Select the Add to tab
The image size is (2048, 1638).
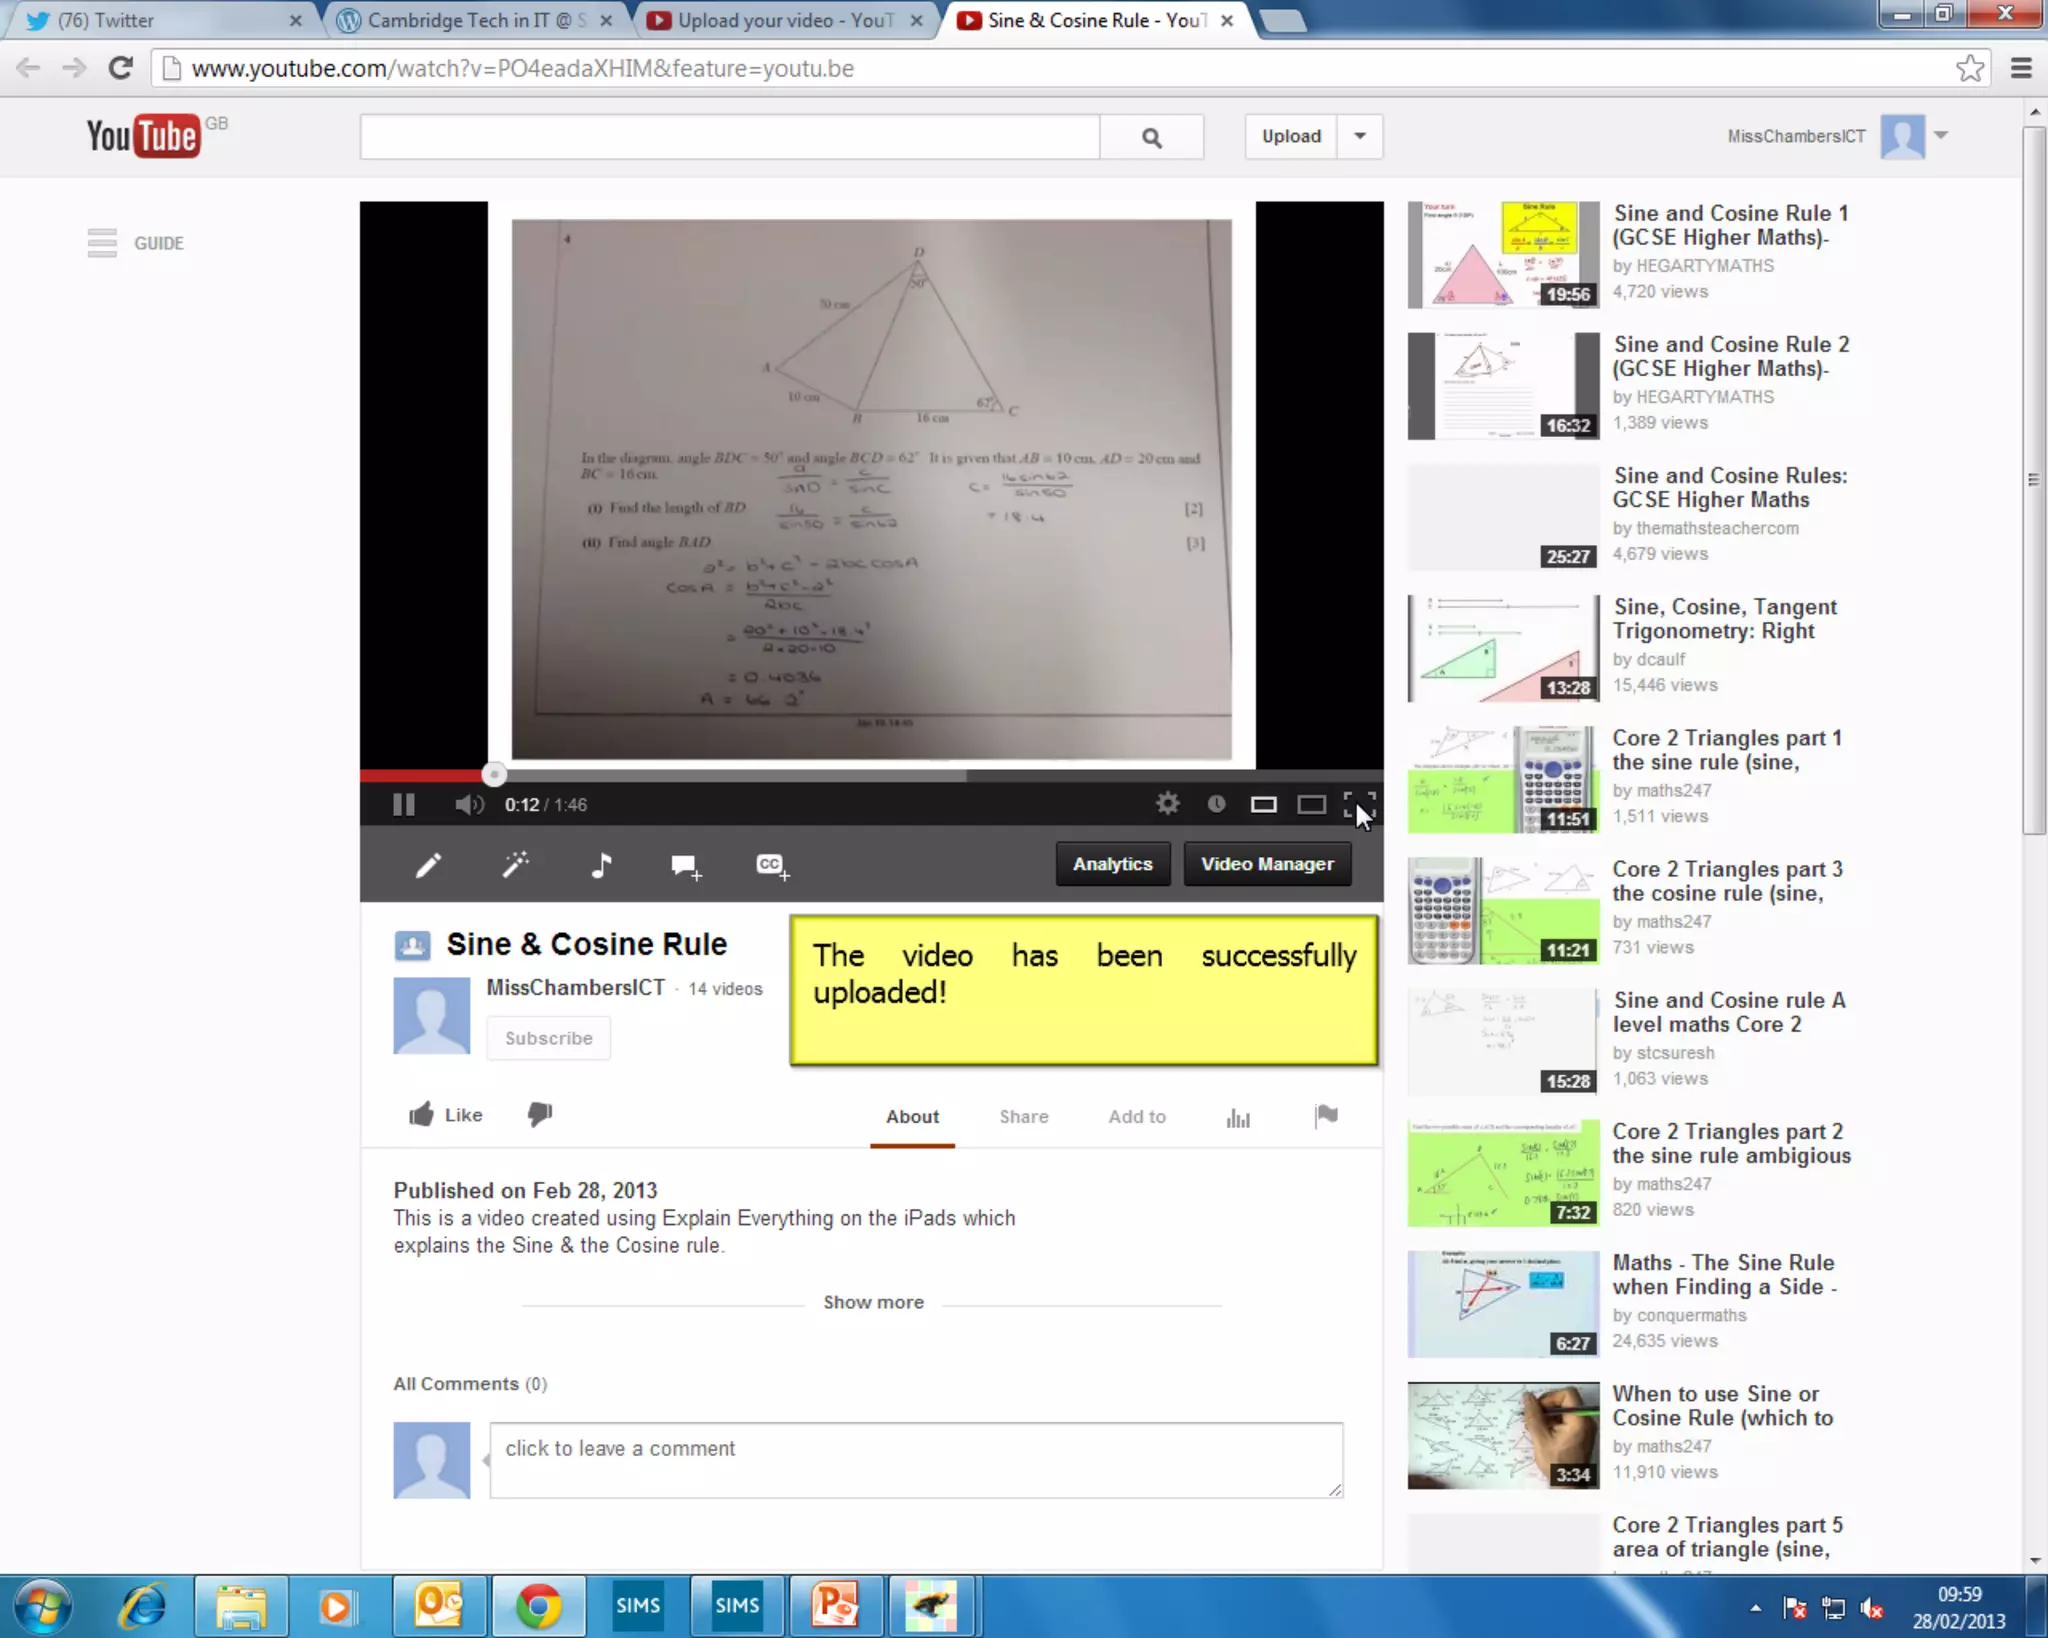pyautogui.click(x=1137, y=1117)
